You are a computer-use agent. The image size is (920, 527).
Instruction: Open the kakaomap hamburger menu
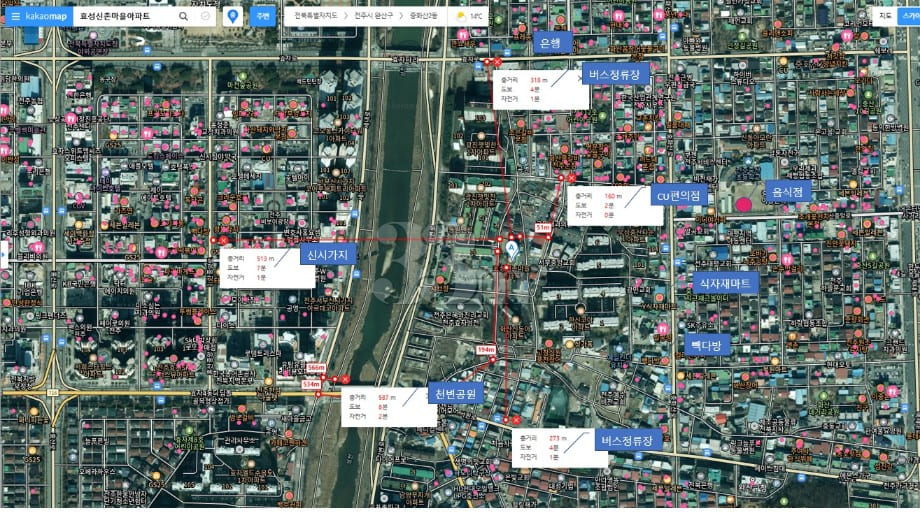pyautogui.click(x=15, y=16)
